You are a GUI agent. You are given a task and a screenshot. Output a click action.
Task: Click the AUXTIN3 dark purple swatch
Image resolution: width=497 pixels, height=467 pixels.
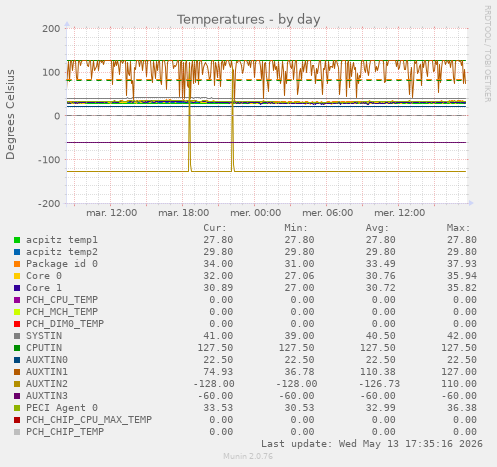click(17, 396)
